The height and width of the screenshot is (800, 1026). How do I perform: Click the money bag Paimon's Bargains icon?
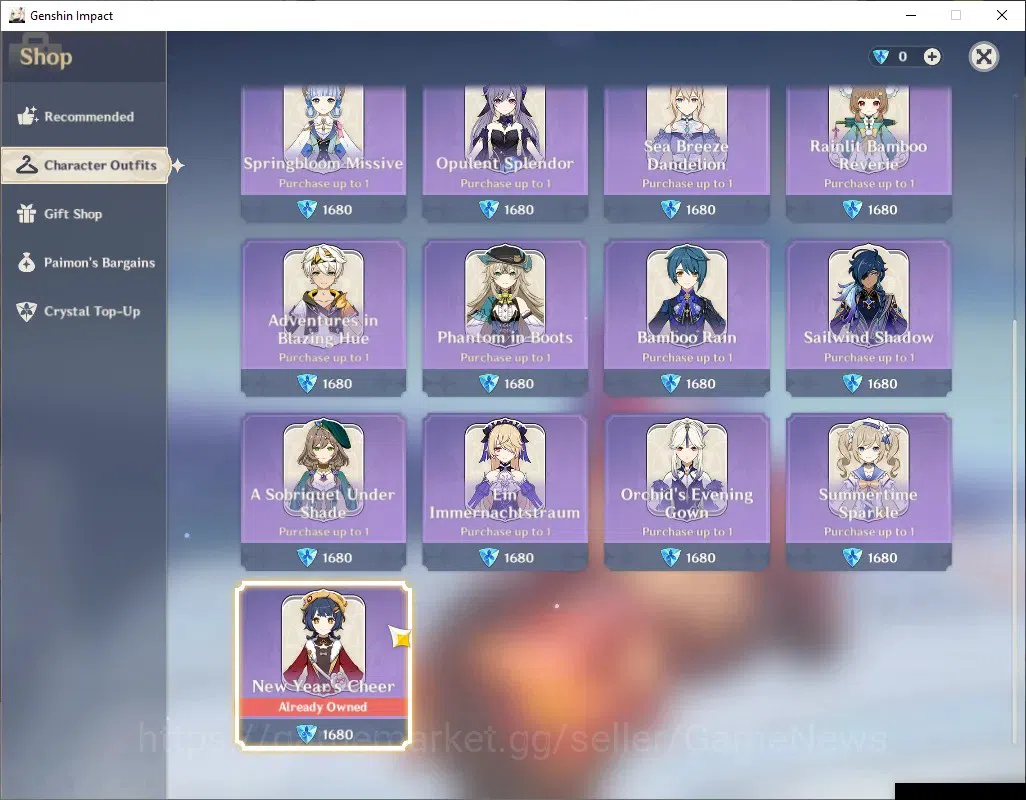[27, 262]
